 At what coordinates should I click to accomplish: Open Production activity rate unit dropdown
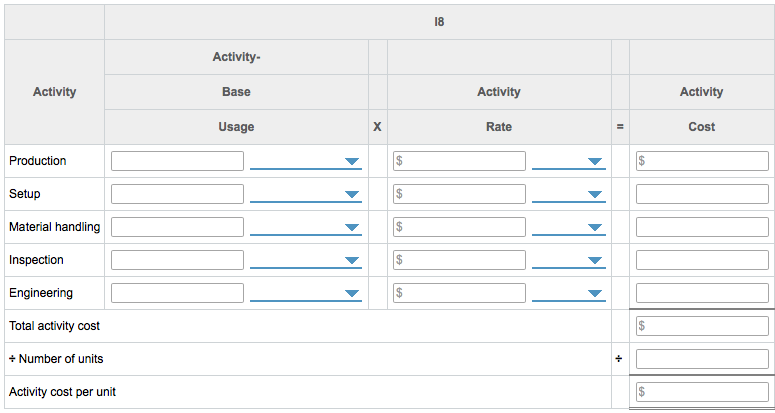pos(569,161)
